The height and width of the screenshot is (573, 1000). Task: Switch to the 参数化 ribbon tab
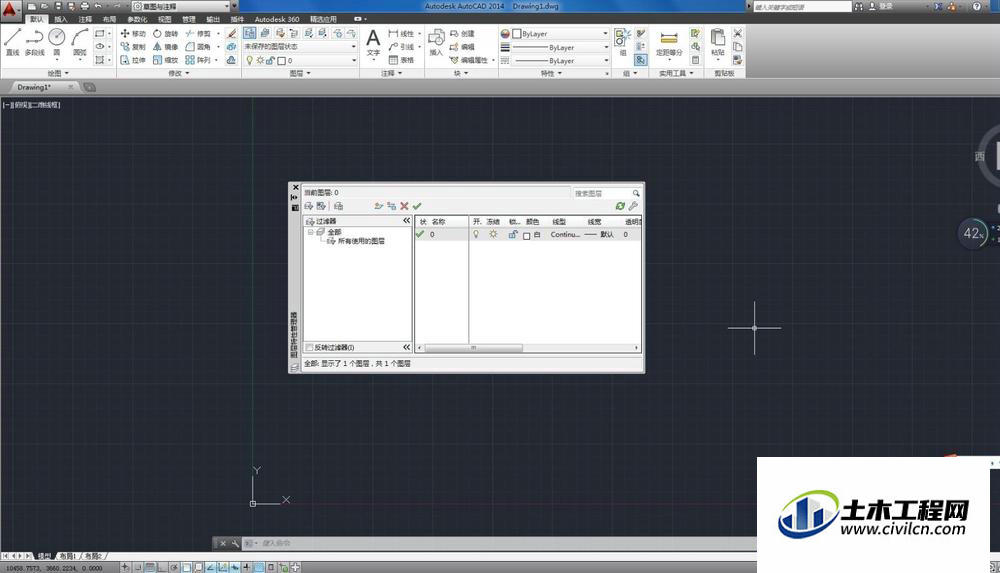[x=137, y=19]
